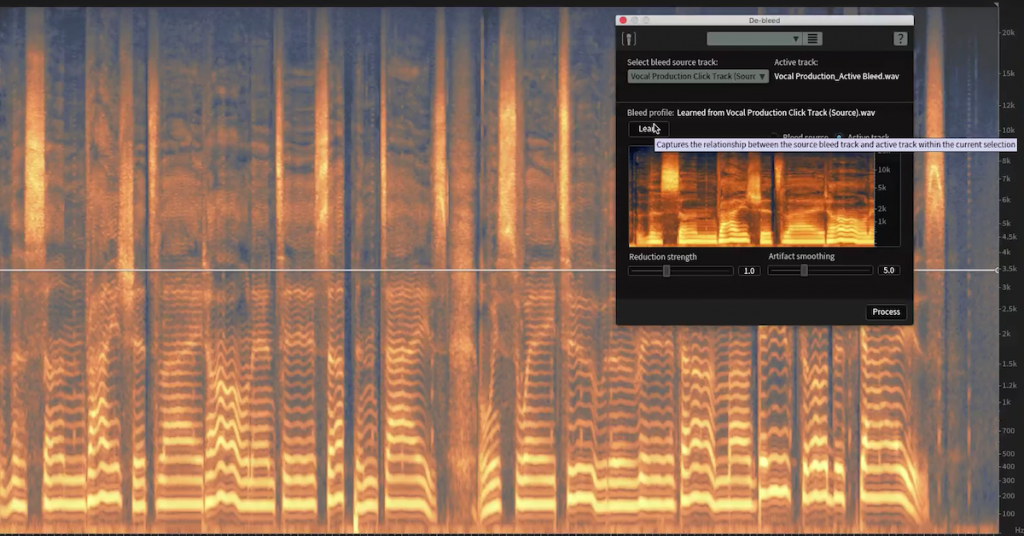Click the 100 label on frequency ruler
Viewport: 1024px width, 536px height.
tap(1009, 514)
